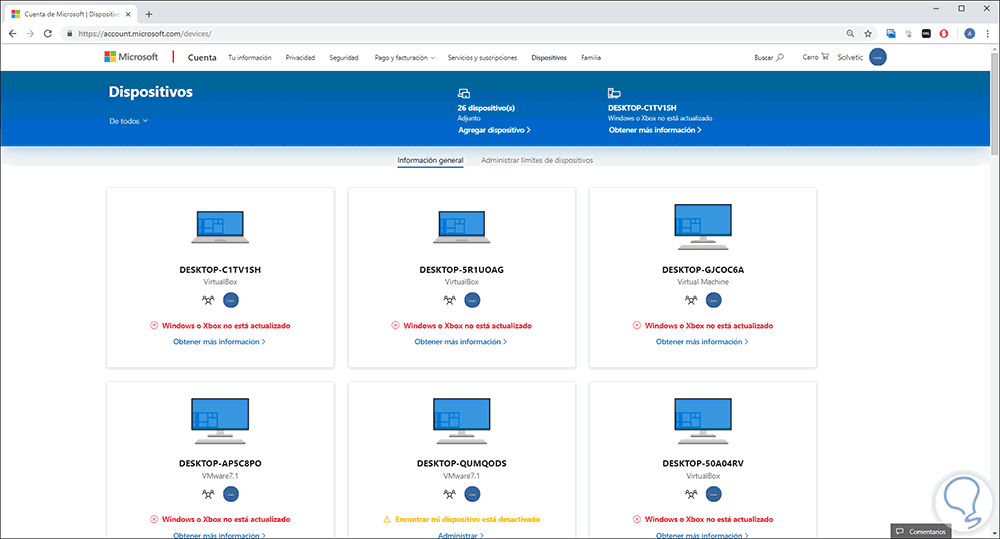The image size is (1000, 539).
Task: Click the laptop image of DESKTOP-C1TV1SH
Action: click(220, 227)
